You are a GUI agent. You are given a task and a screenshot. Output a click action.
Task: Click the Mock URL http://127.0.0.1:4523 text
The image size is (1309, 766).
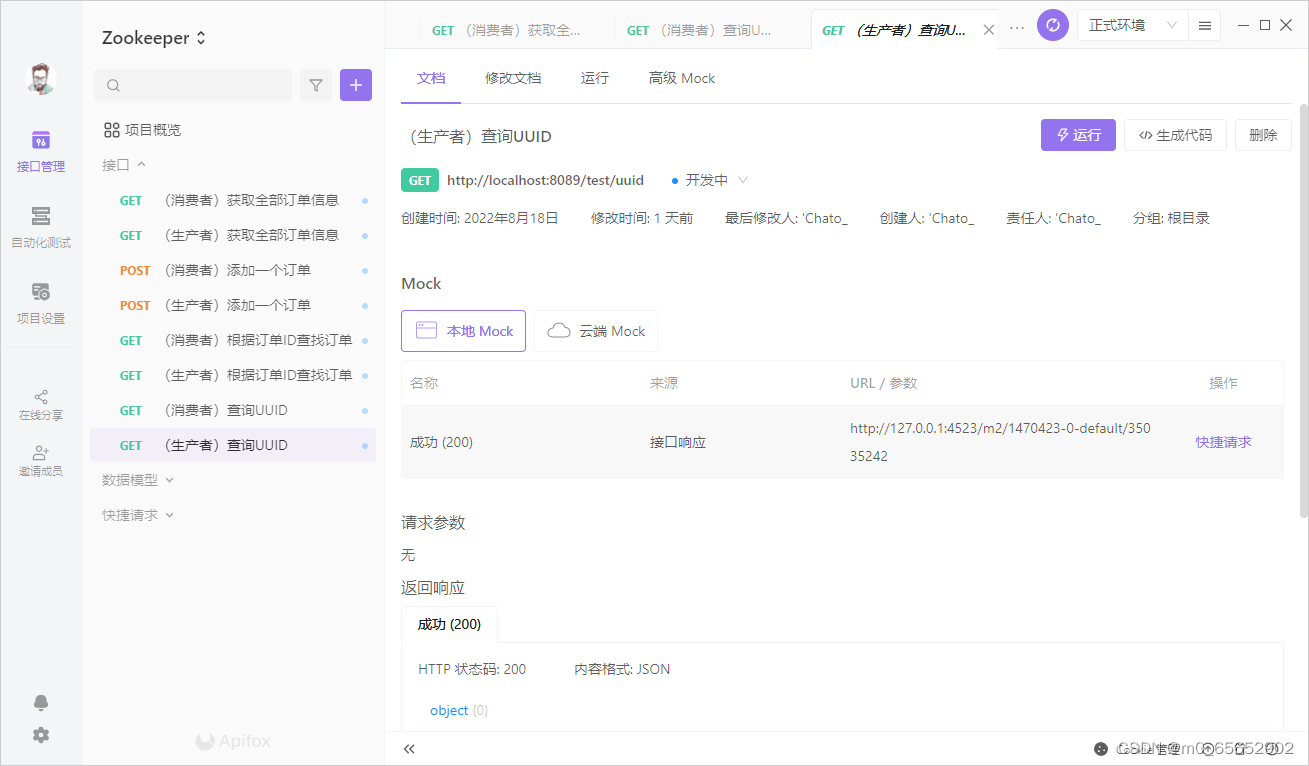(1000, 442)
